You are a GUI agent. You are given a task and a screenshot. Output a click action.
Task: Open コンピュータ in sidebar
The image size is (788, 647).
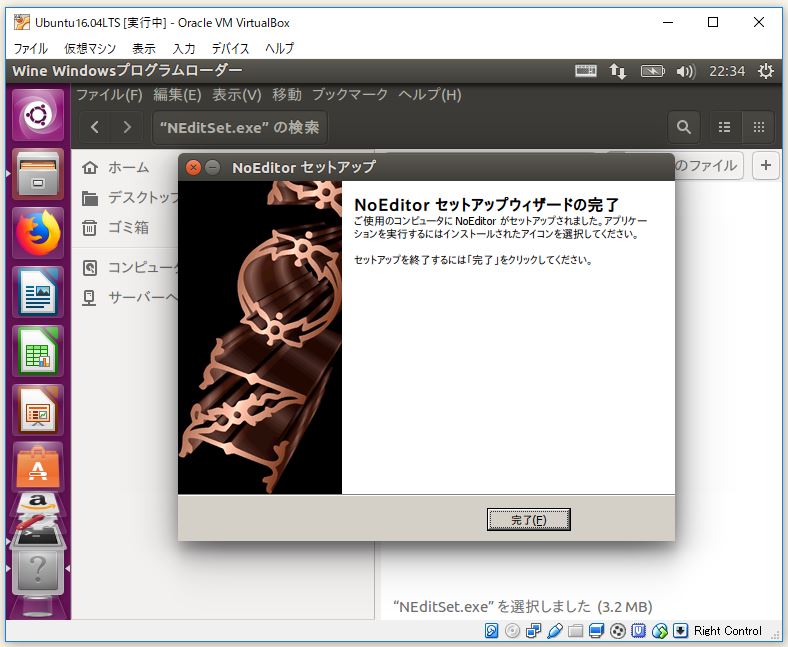[x=131, y=267]
